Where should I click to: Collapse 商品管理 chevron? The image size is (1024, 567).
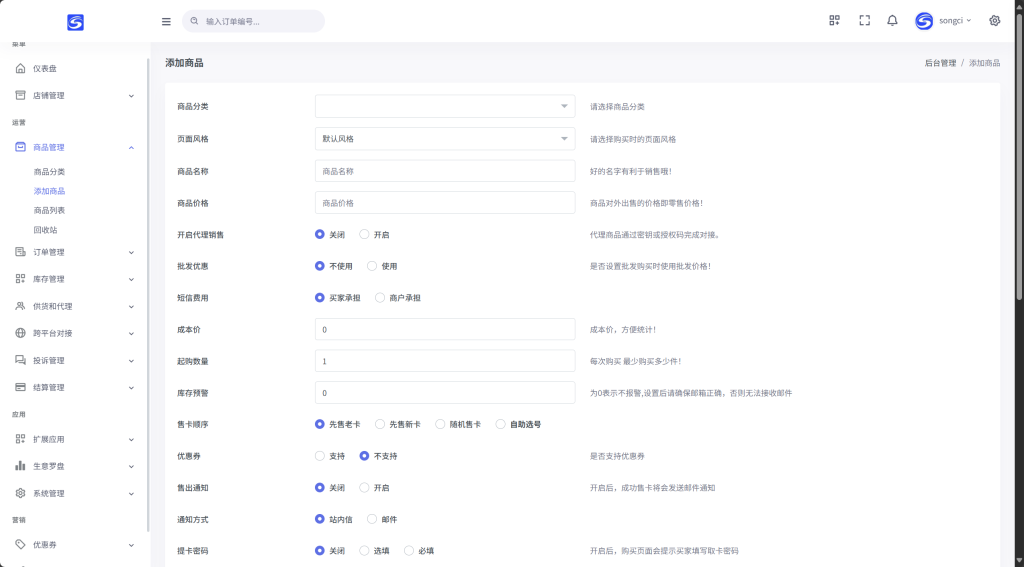click(x=131, y=148)
